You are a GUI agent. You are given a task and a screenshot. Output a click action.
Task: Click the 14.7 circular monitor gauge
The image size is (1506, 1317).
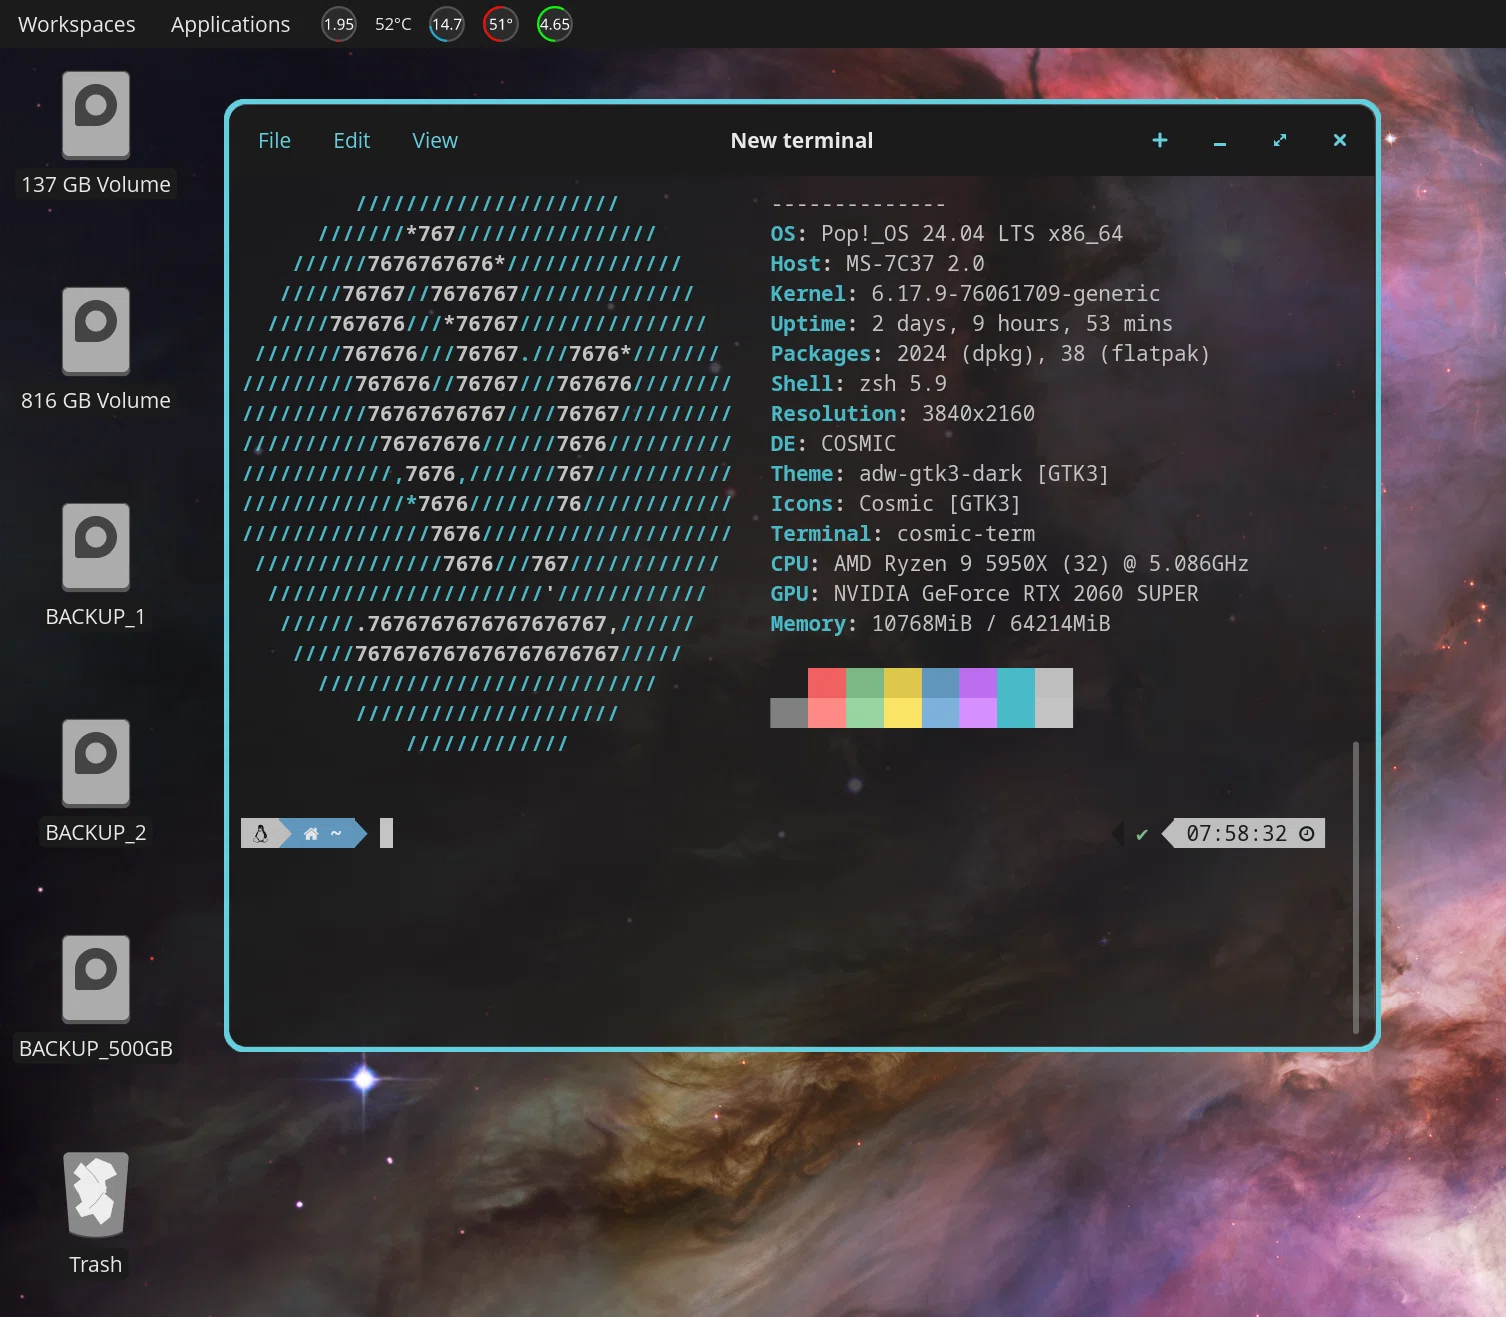[x=447, y=24]
